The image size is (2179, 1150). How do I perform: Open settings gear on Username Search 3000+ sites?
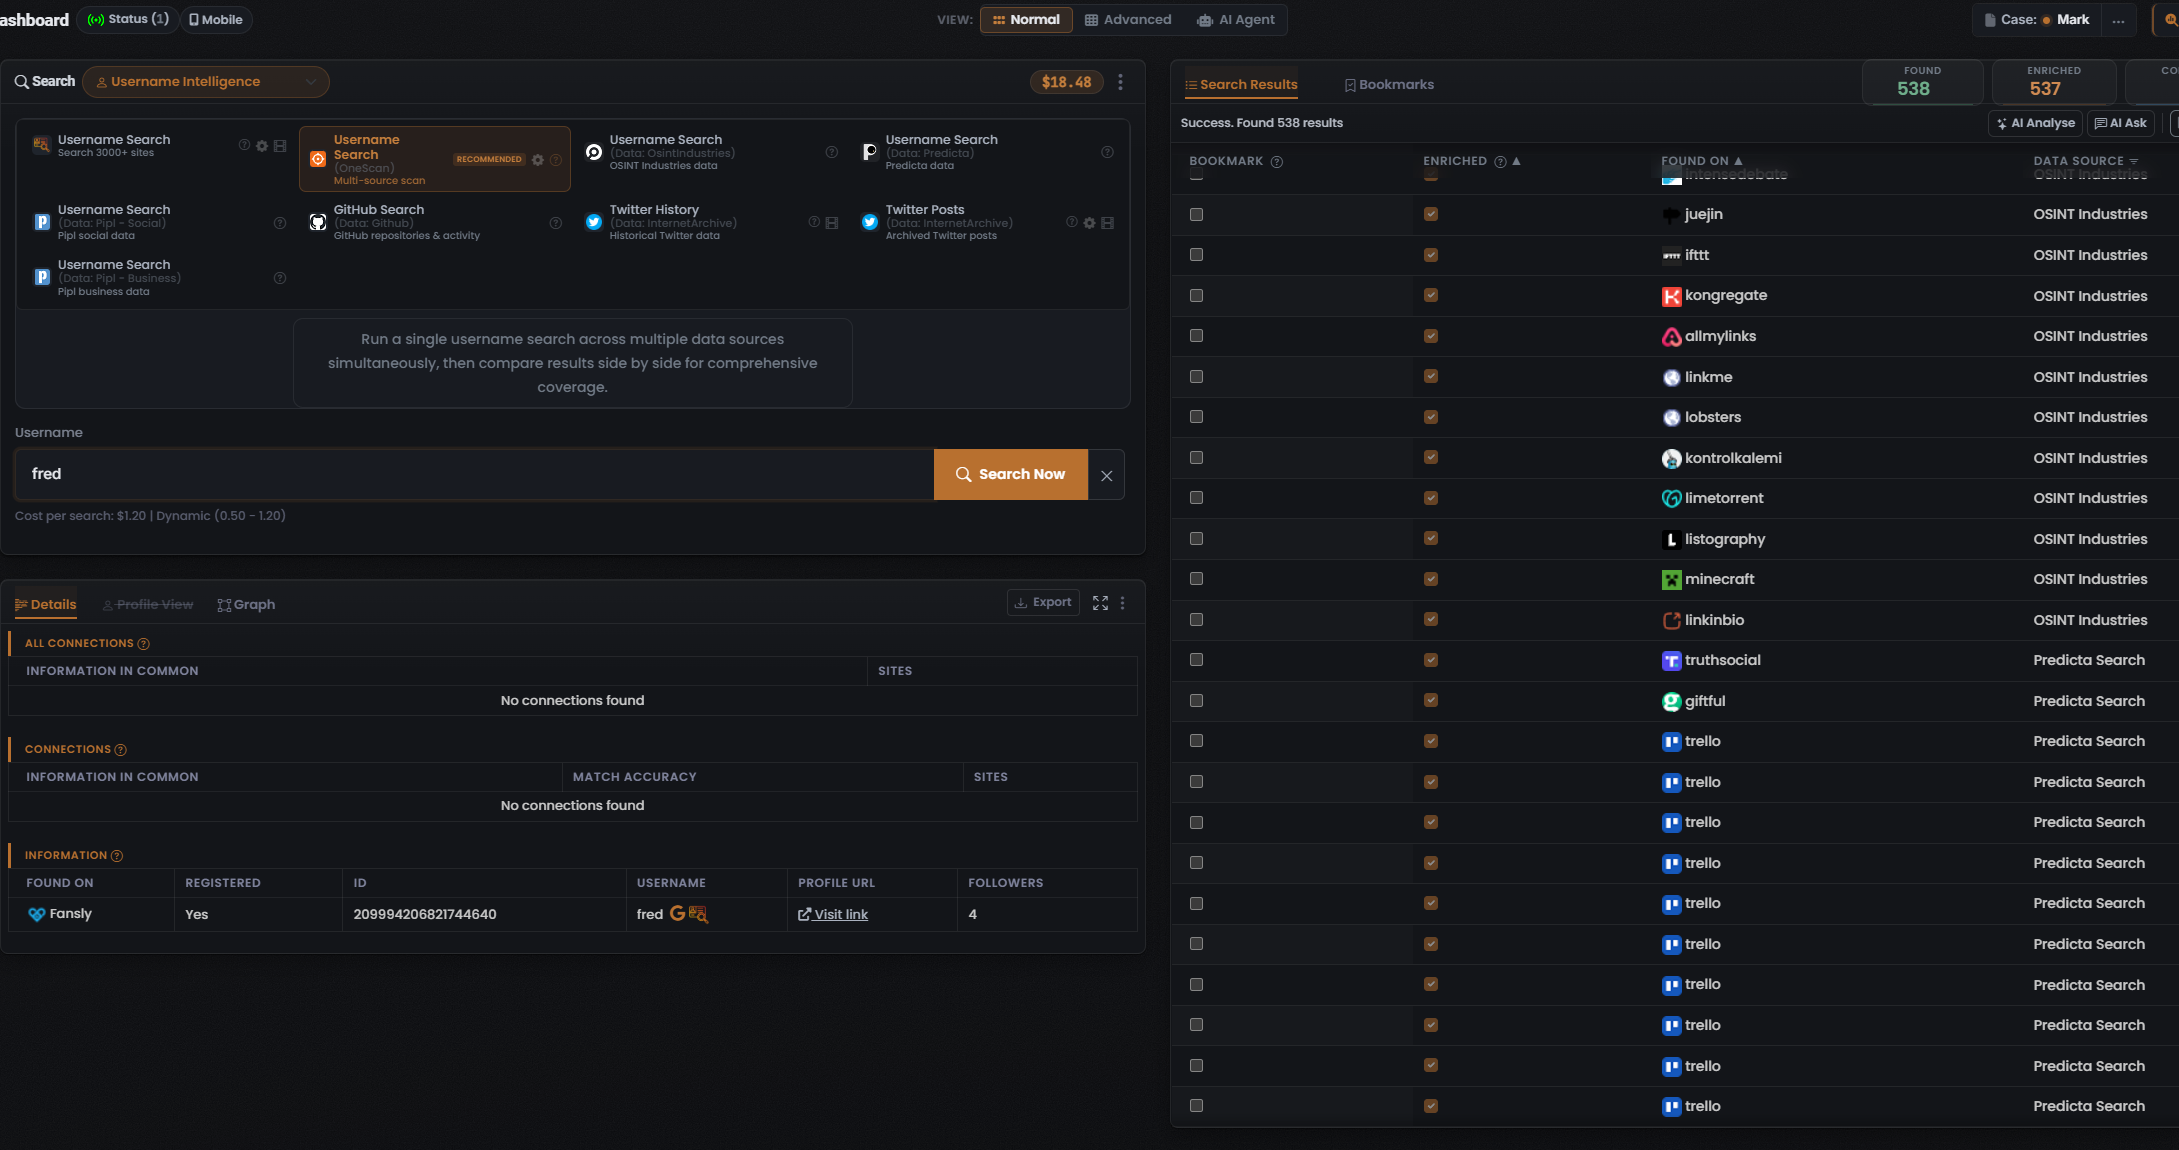(262, 146)
